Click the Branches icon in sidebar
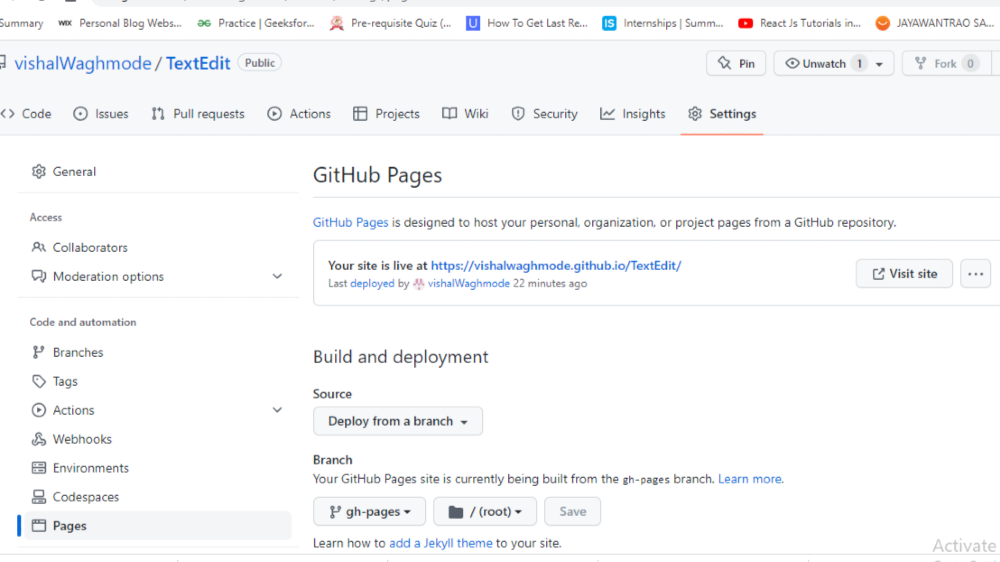This screenshot has width=1000, height=562. pos(39,352)
